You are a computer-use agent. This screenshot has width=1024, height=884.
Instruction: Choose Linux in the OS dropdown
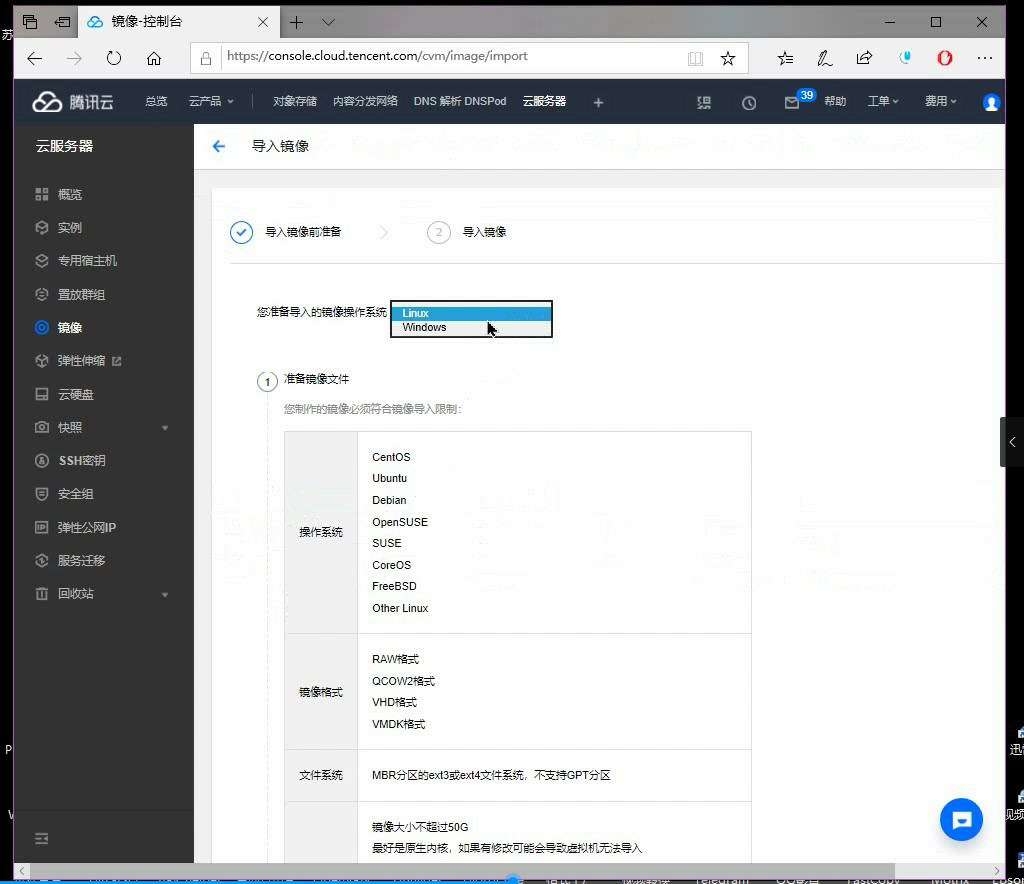tap(471, 313)
